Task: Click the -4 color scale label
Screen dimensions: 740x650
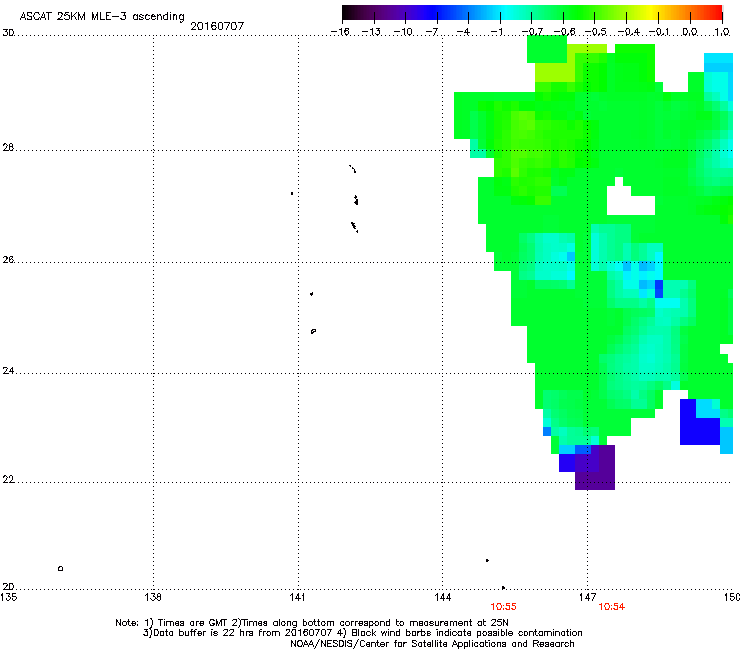Action: [463, 32]
